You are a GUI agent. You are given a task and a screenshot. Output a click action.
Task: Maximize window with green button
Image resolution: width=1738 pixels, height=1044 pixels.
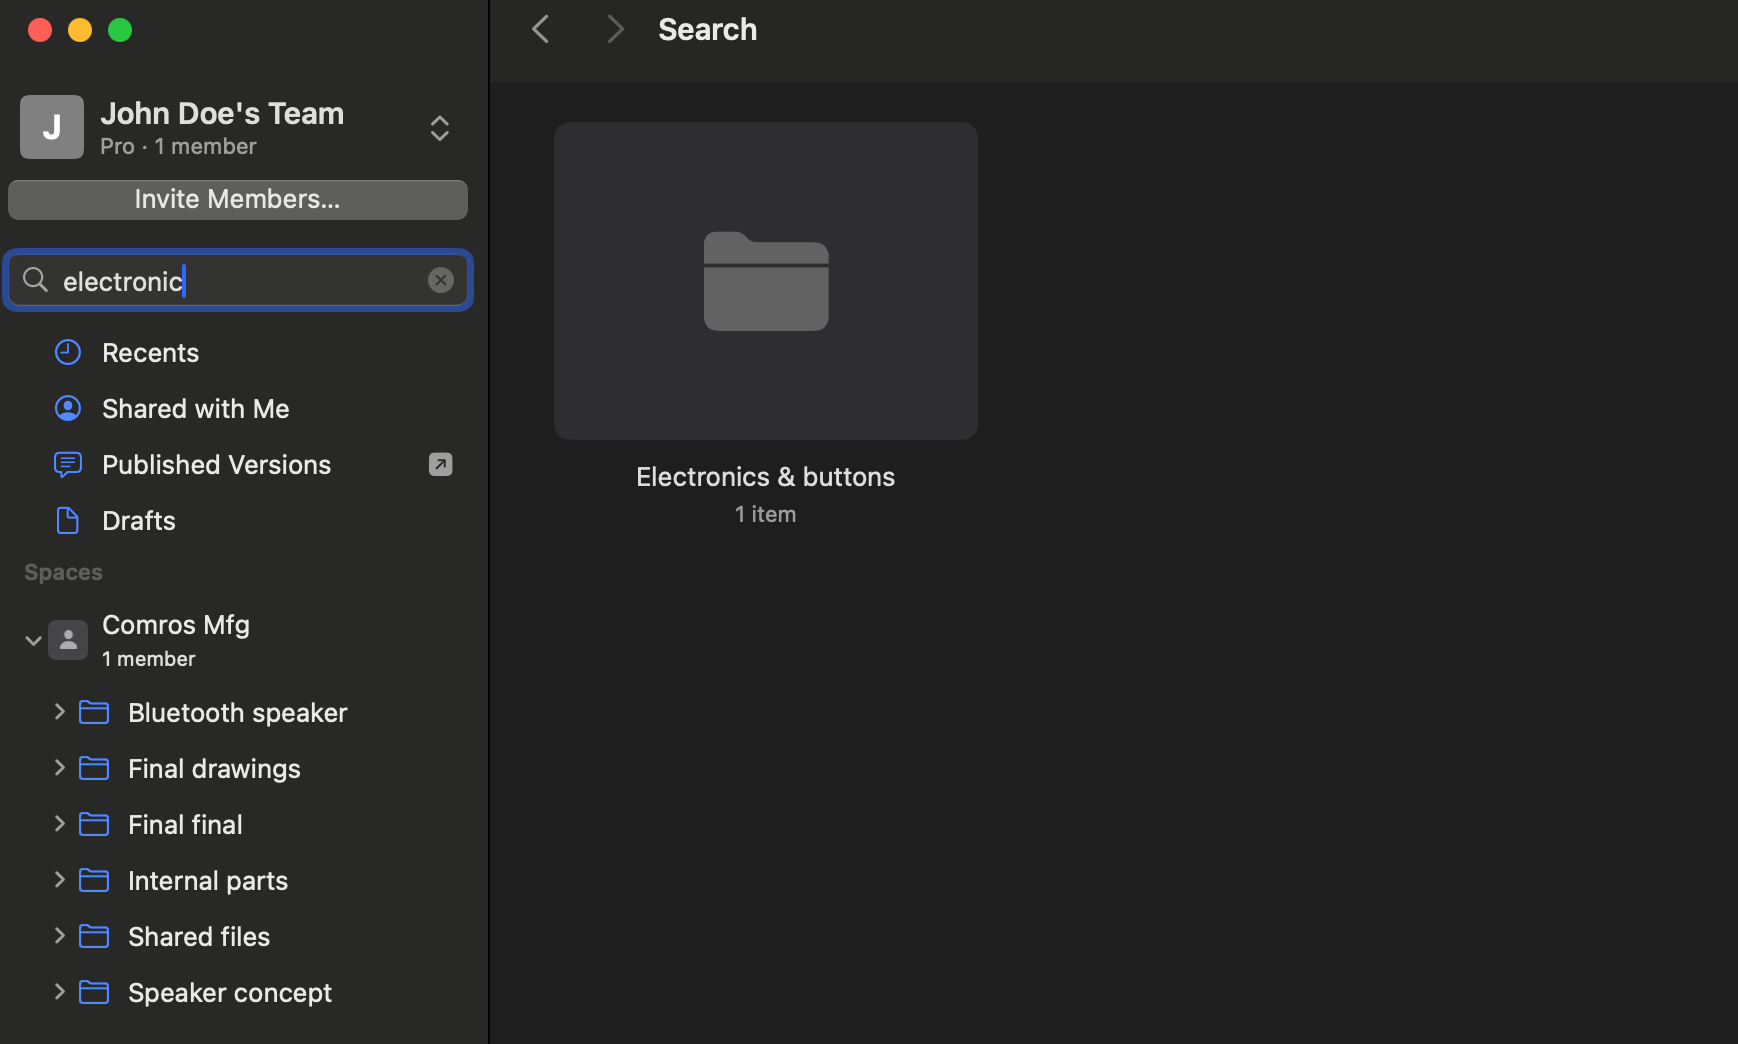(x=120, y=30)
